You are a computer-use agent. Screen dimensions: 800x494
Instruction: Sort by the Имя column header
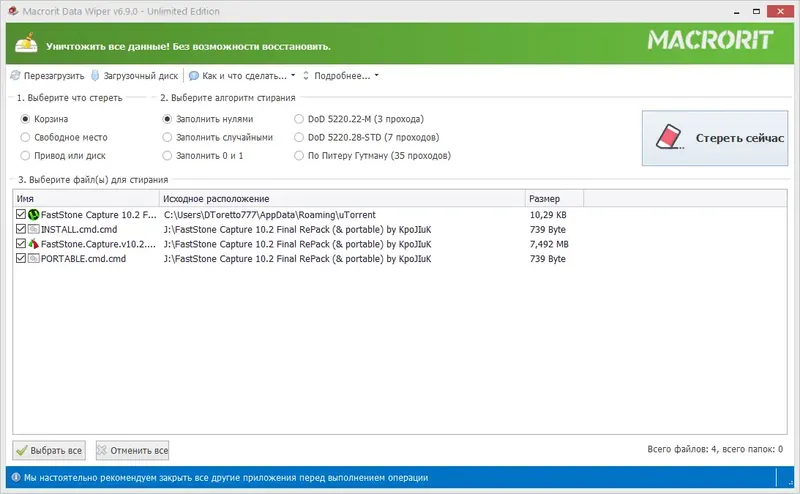(x=86, y=199)
